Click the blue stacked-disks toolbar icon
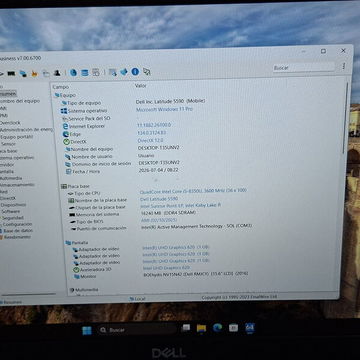The image size is (360, 360). (85, 72)
